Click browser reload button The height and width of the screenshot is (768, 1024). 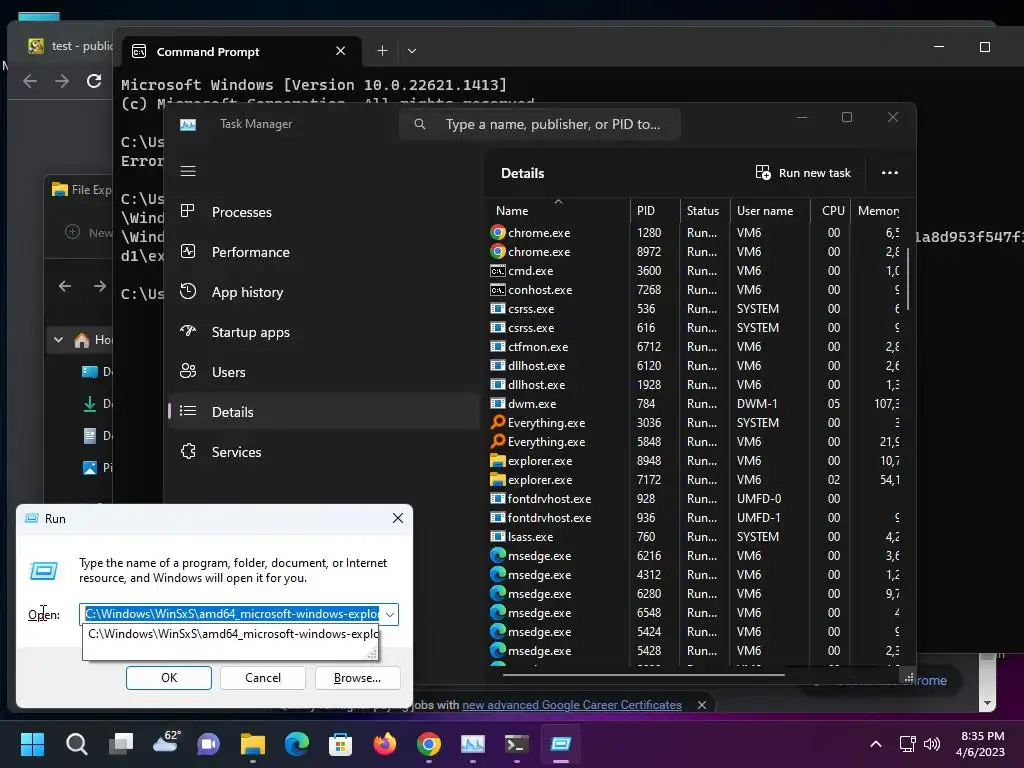pyautogui.click(x=94, y=81)
